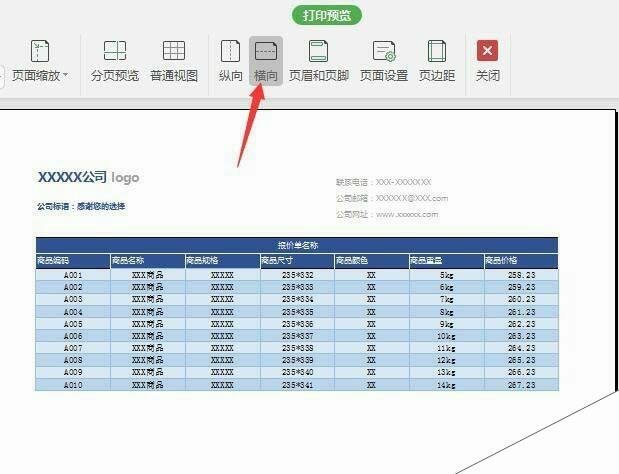This screenshot has width=619, height=474.
Task: Click the 商品名称 column header
Action: click(148, 260)
